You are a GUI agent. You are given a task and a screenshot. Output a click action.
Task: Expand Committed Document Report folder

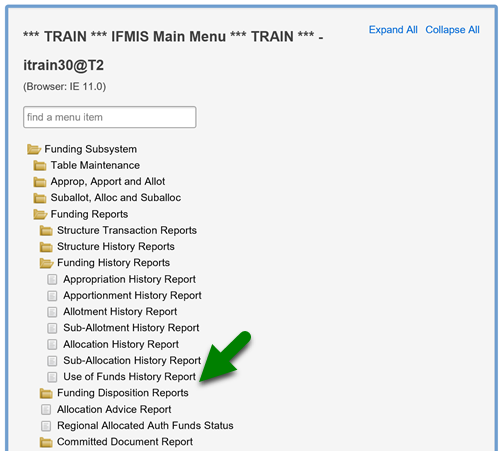125,442
